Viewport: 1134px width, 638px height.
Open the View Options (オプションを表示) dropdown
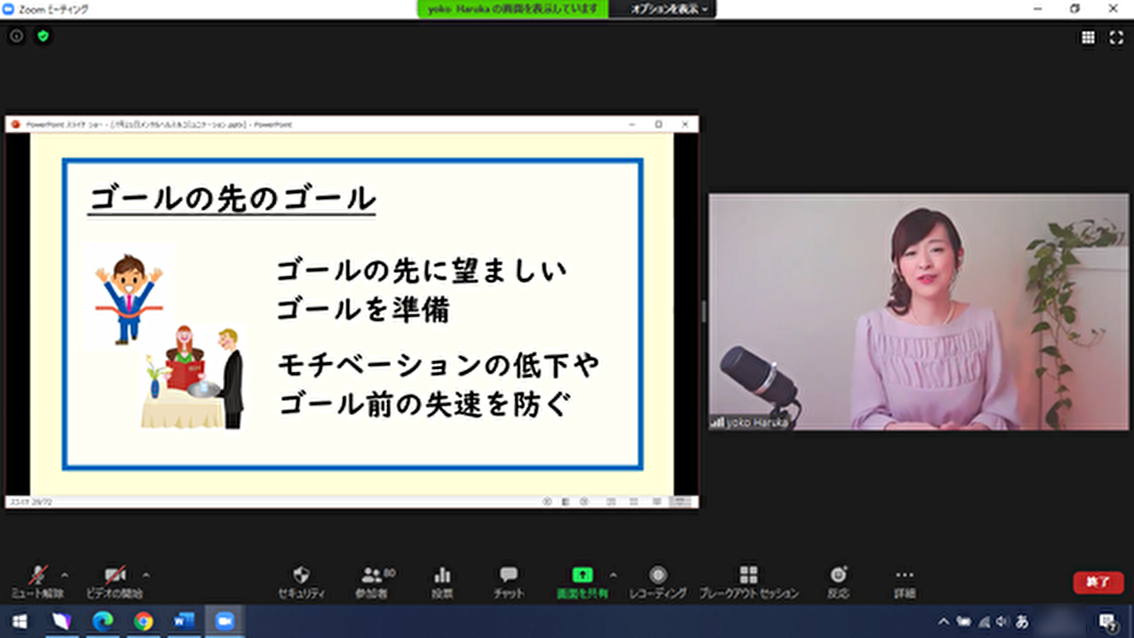(x=669, y=9)
